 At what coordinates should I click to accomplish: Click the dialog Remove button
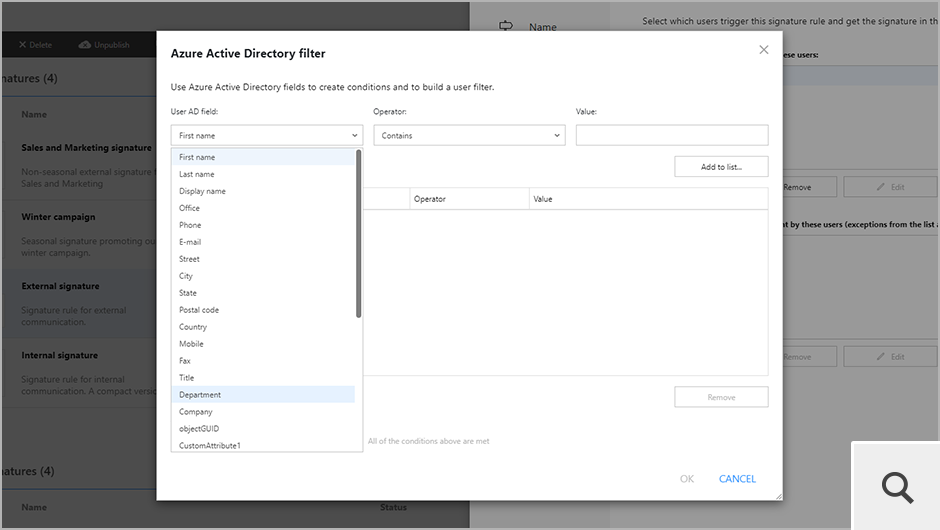(x=721, y=397)
